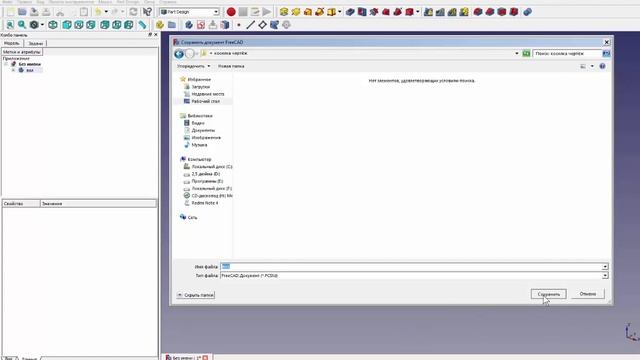This screenshot has width=640, height=360.
Task: Click the Fit All zoom icon
Action: pos(10,25)
